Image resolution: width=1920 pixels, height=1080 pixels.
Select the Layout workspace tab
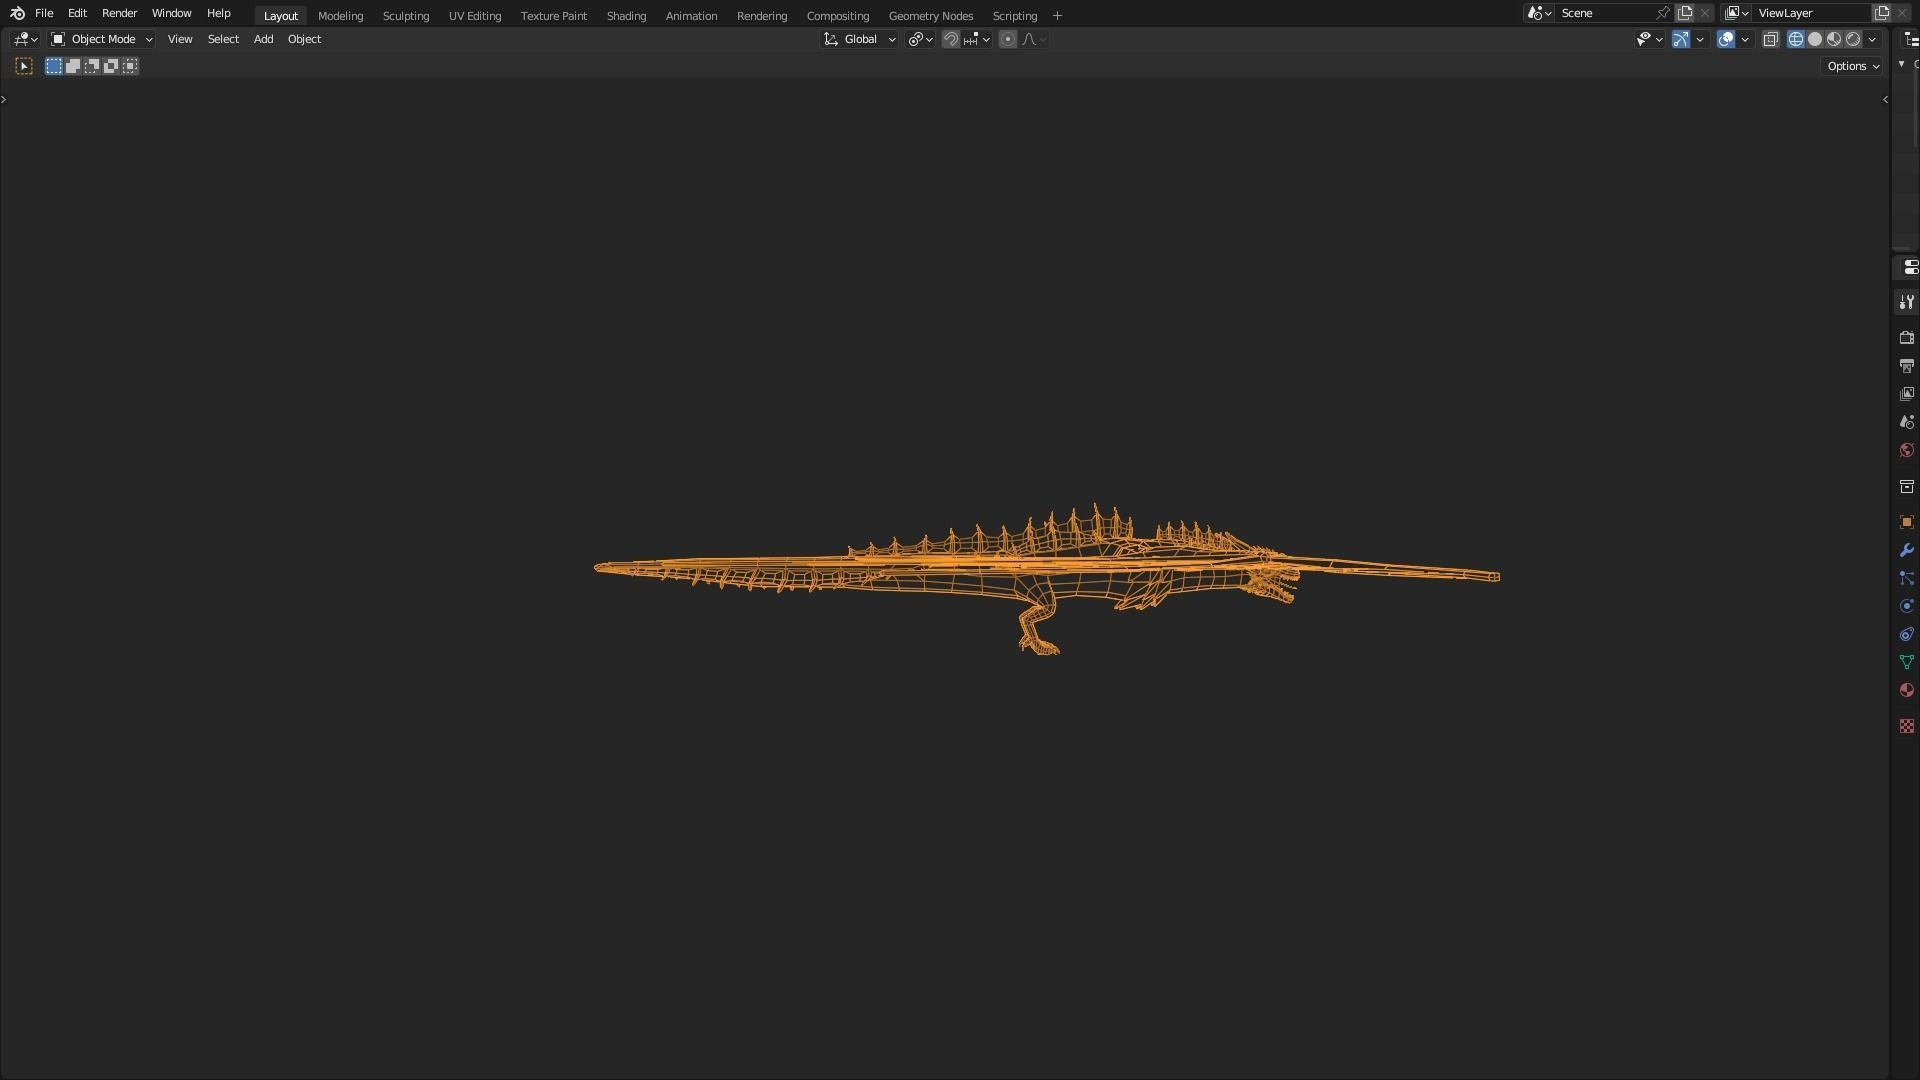(280, 16)
